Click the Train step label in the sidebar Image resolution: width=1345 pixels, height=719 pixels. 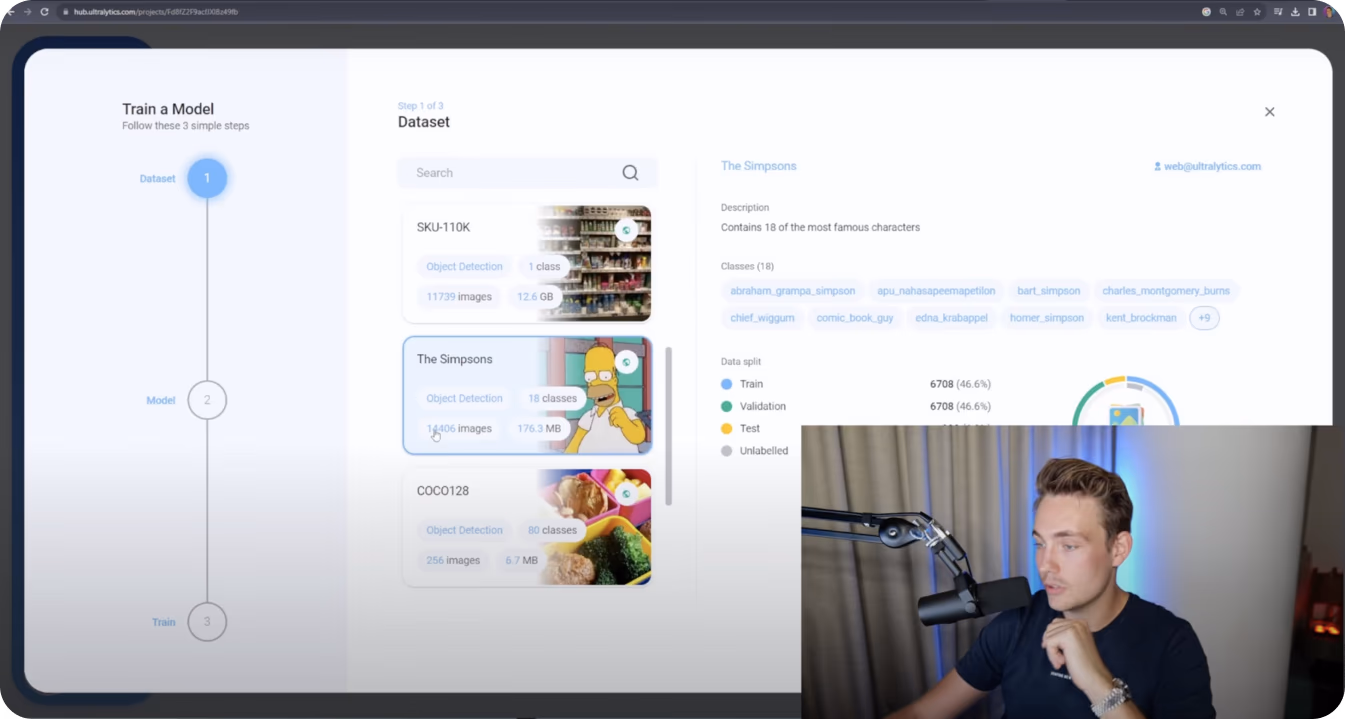164,622
